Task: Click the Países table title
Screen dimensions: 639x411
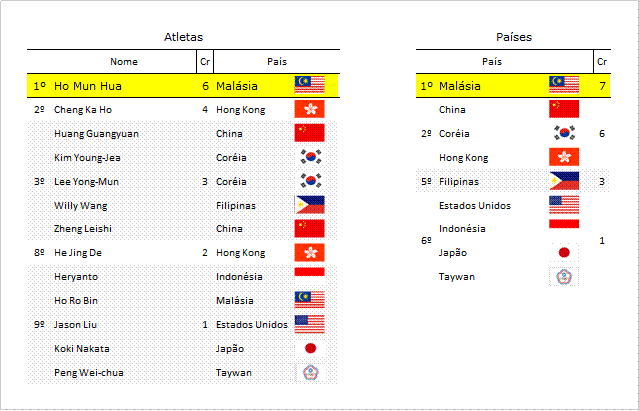Action: click(513, 37)
